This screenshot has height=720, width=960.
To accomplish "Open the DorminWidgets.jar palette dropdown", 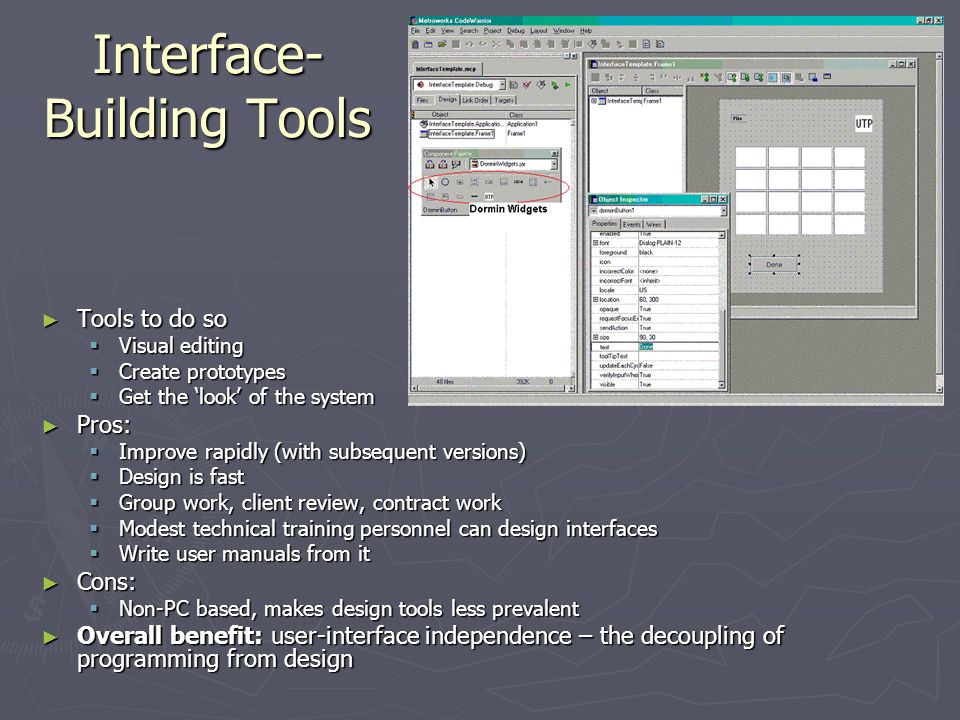I will 554,164.
